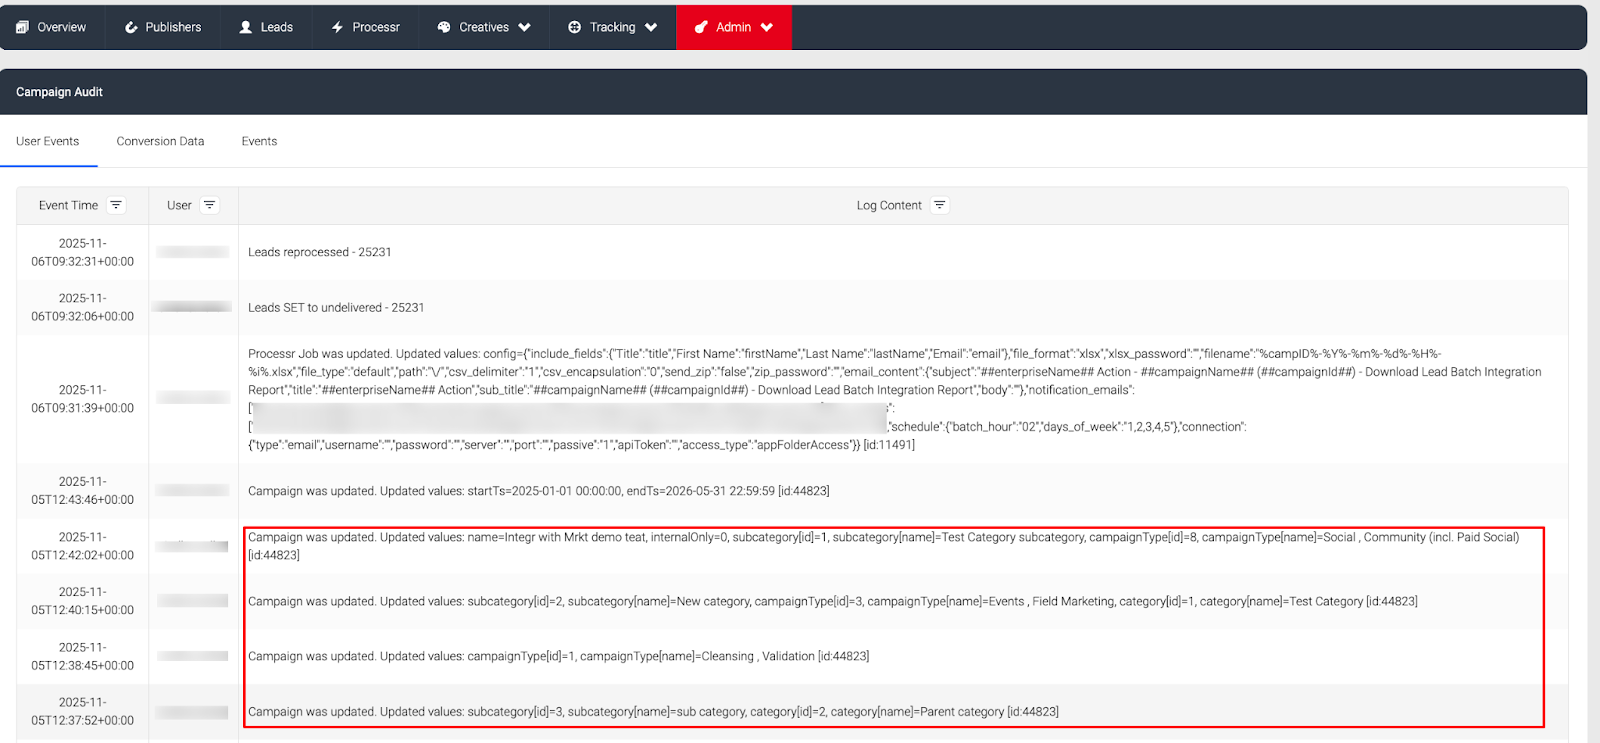Click the event time 05T12:43:46+00:00
This screenshot has width=1600, height=743.
tap(82, 490)
